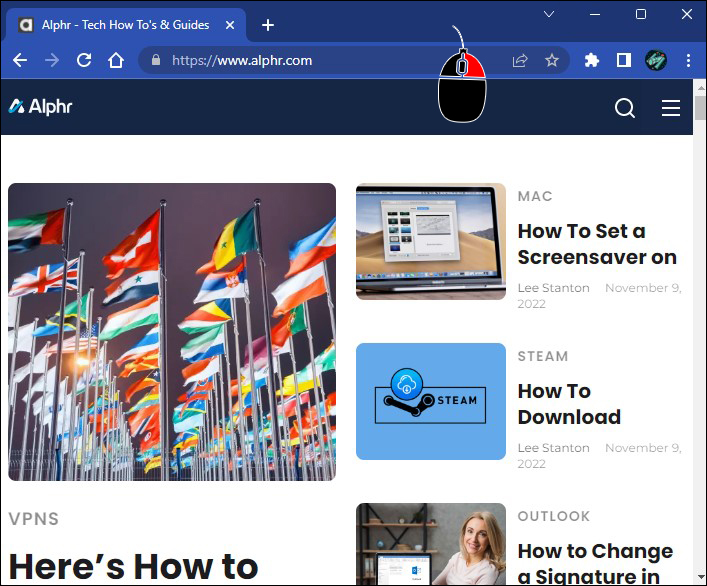Open the Mac laptop screensaver thumbnail
The width and height of the screenshot is (707, 586).
point(431,241)
